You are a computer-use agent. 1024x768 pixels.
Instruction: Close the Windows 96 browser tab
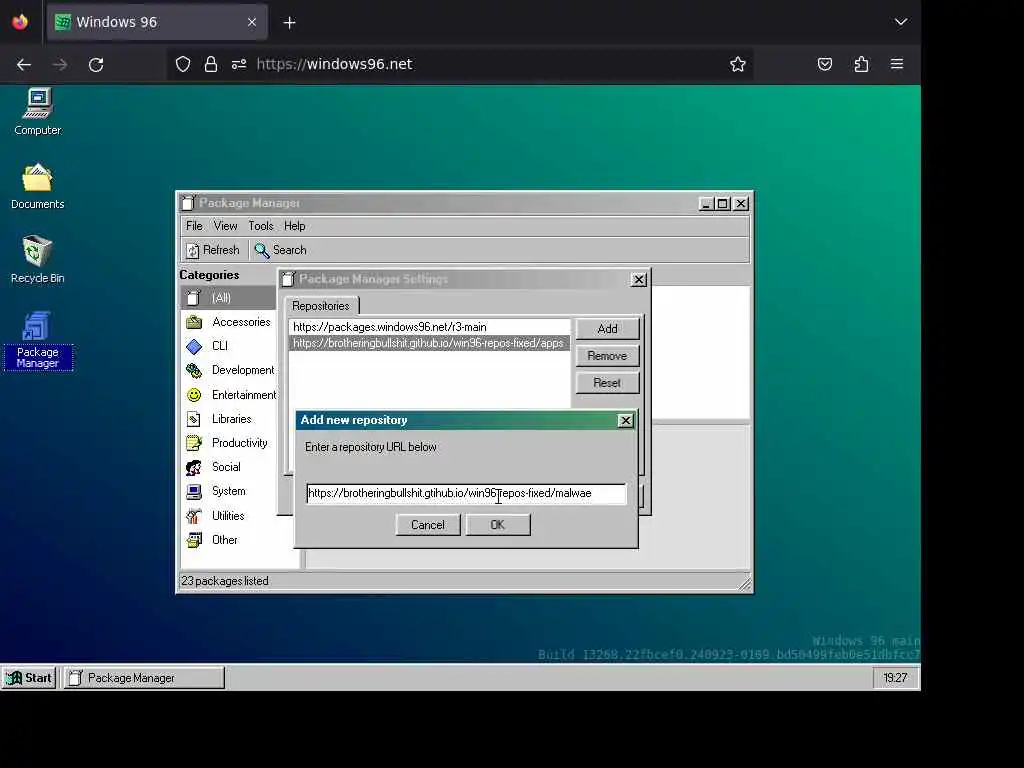point(252,22)
